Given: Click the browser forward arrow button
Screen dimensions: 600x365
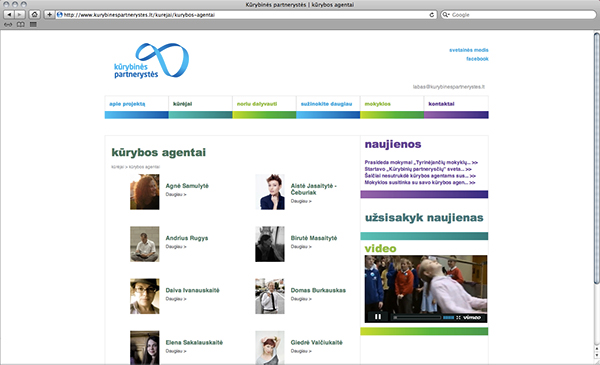Looking at the screenshot, I should (x=20, y=15).
